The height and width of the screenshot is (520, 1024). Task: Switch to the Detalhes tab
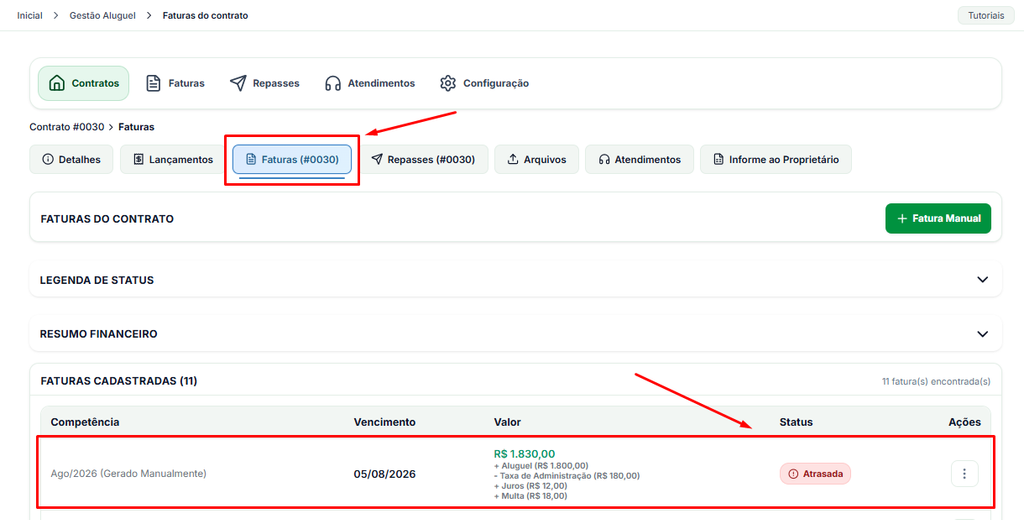click(x=71, y=159)
